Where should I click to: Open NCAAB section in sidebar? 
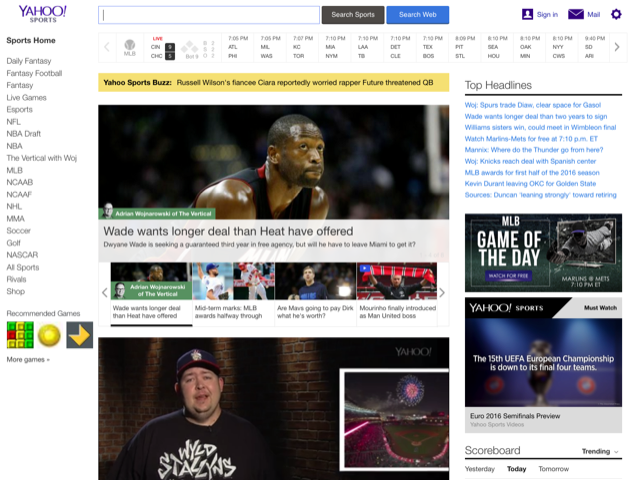[x=20, y=182]
